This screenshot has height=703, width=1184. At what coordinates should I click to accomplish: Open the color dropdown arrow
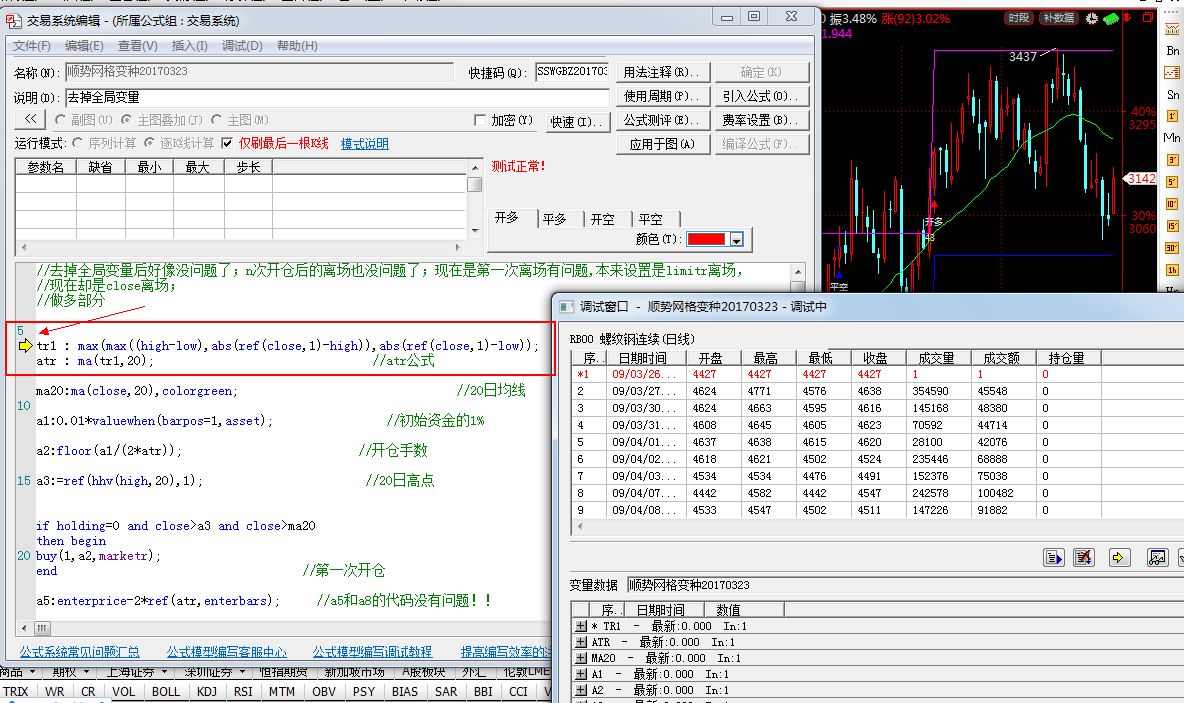pyautogui.click(x=736, y=239)
